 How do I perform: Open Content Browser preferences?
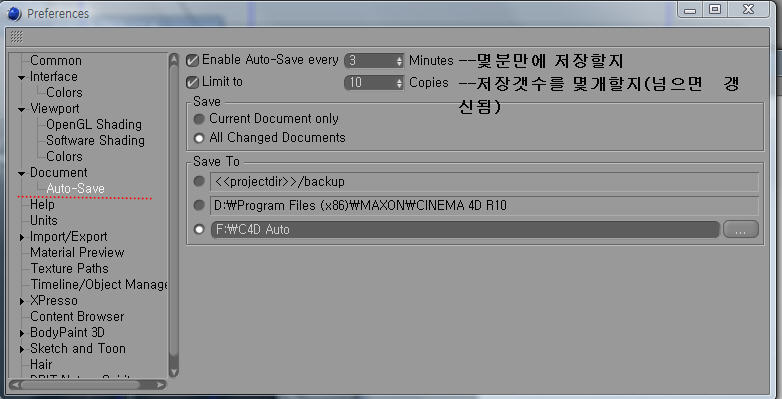77,316
